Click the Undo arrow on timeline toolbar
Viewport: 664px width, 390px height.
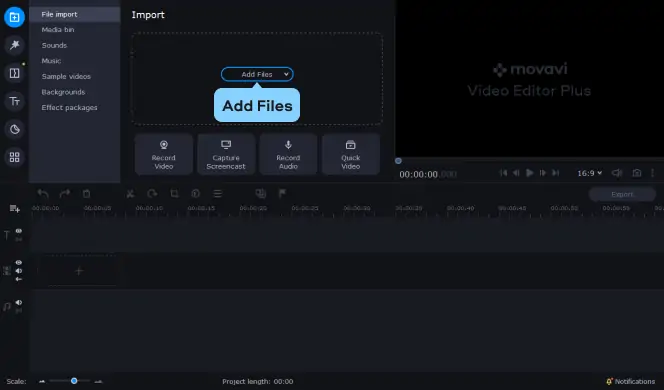pyautogui.click(x=43, y=194)
